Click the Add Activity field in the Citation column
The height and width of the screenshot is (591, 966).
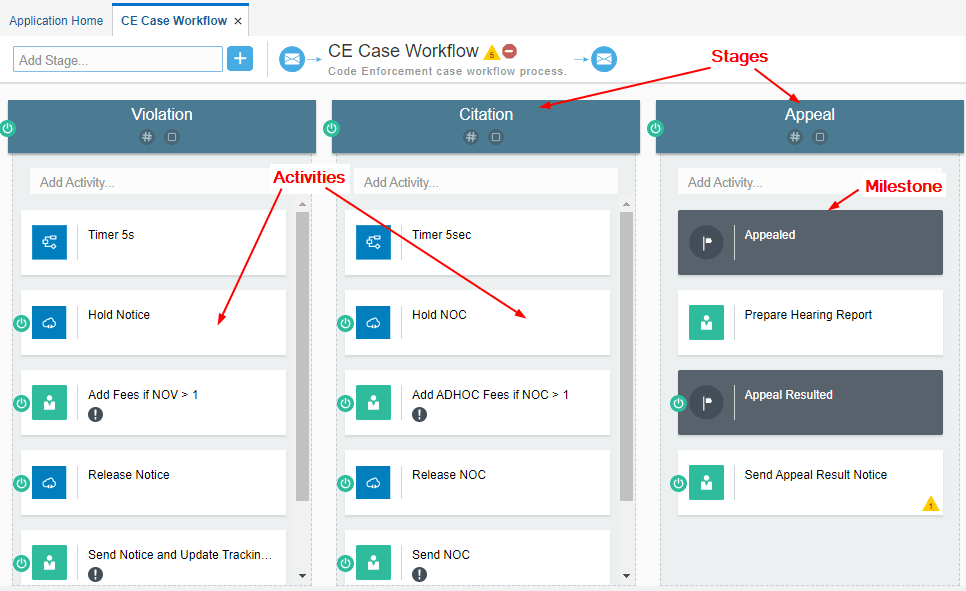(486, 181)
